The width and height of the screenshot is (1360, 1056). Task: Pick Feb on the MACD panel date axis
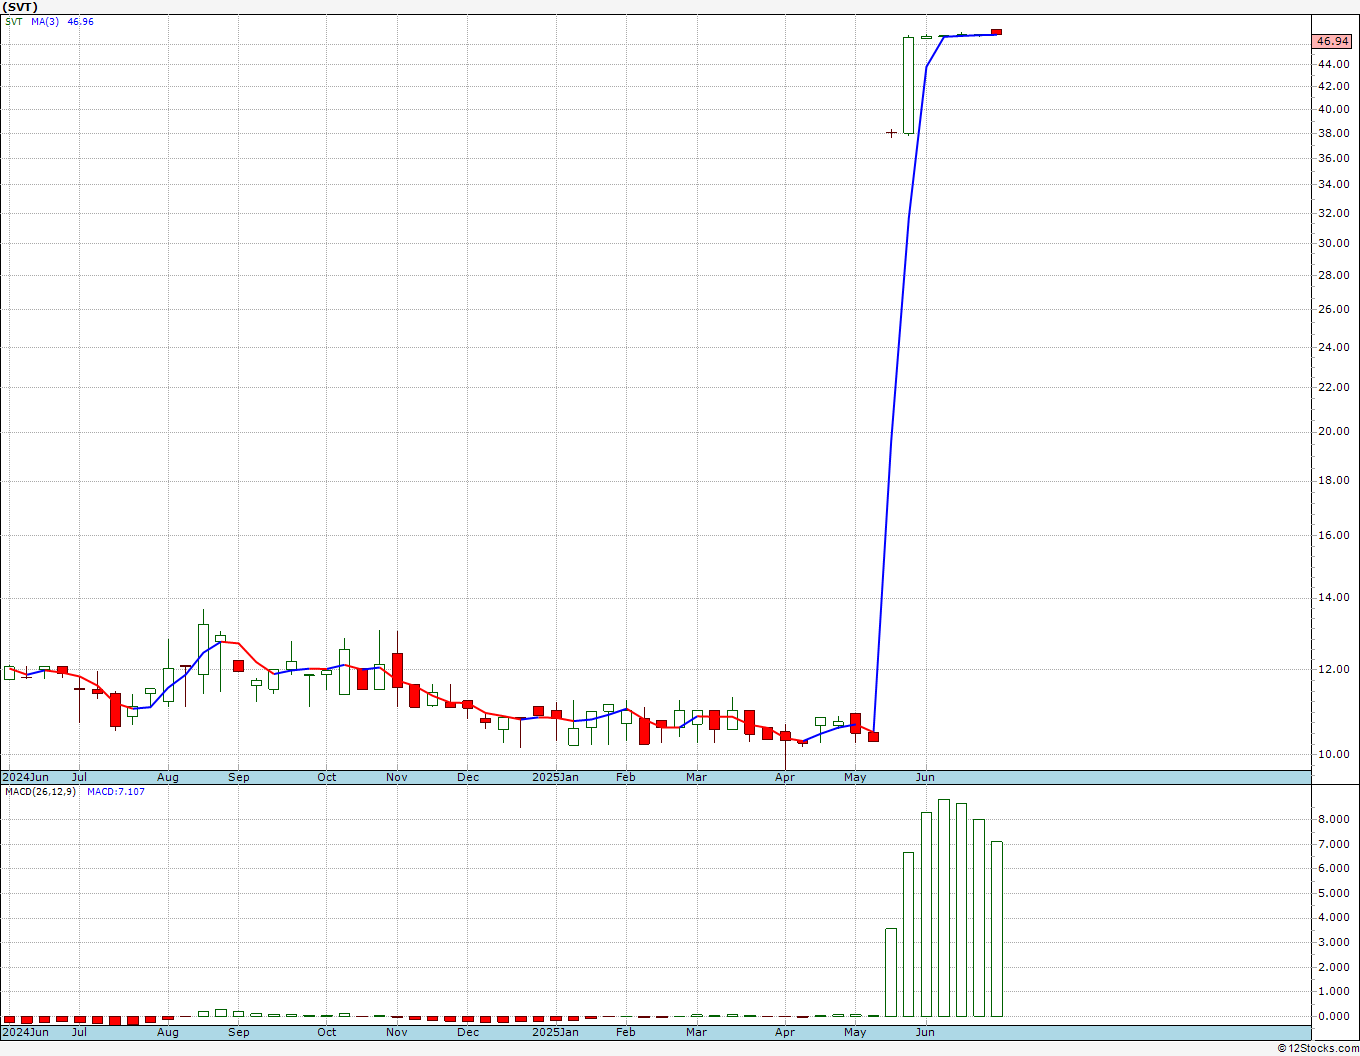[626, 1032]
